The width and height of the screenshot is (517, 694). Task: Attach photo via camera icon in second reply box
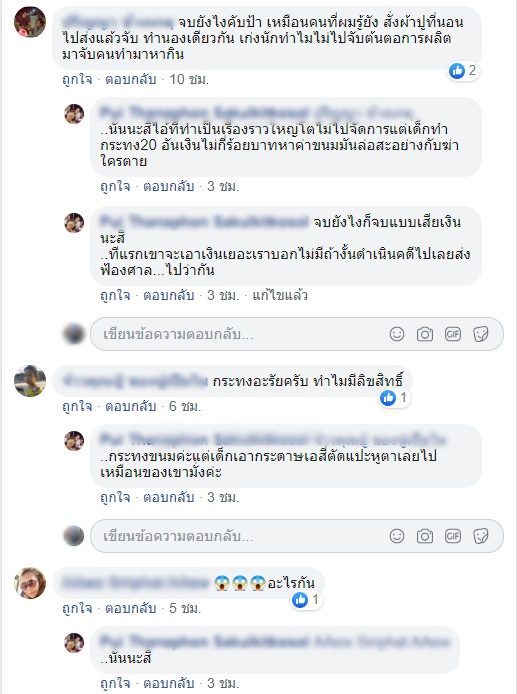(x=424, y=536)
